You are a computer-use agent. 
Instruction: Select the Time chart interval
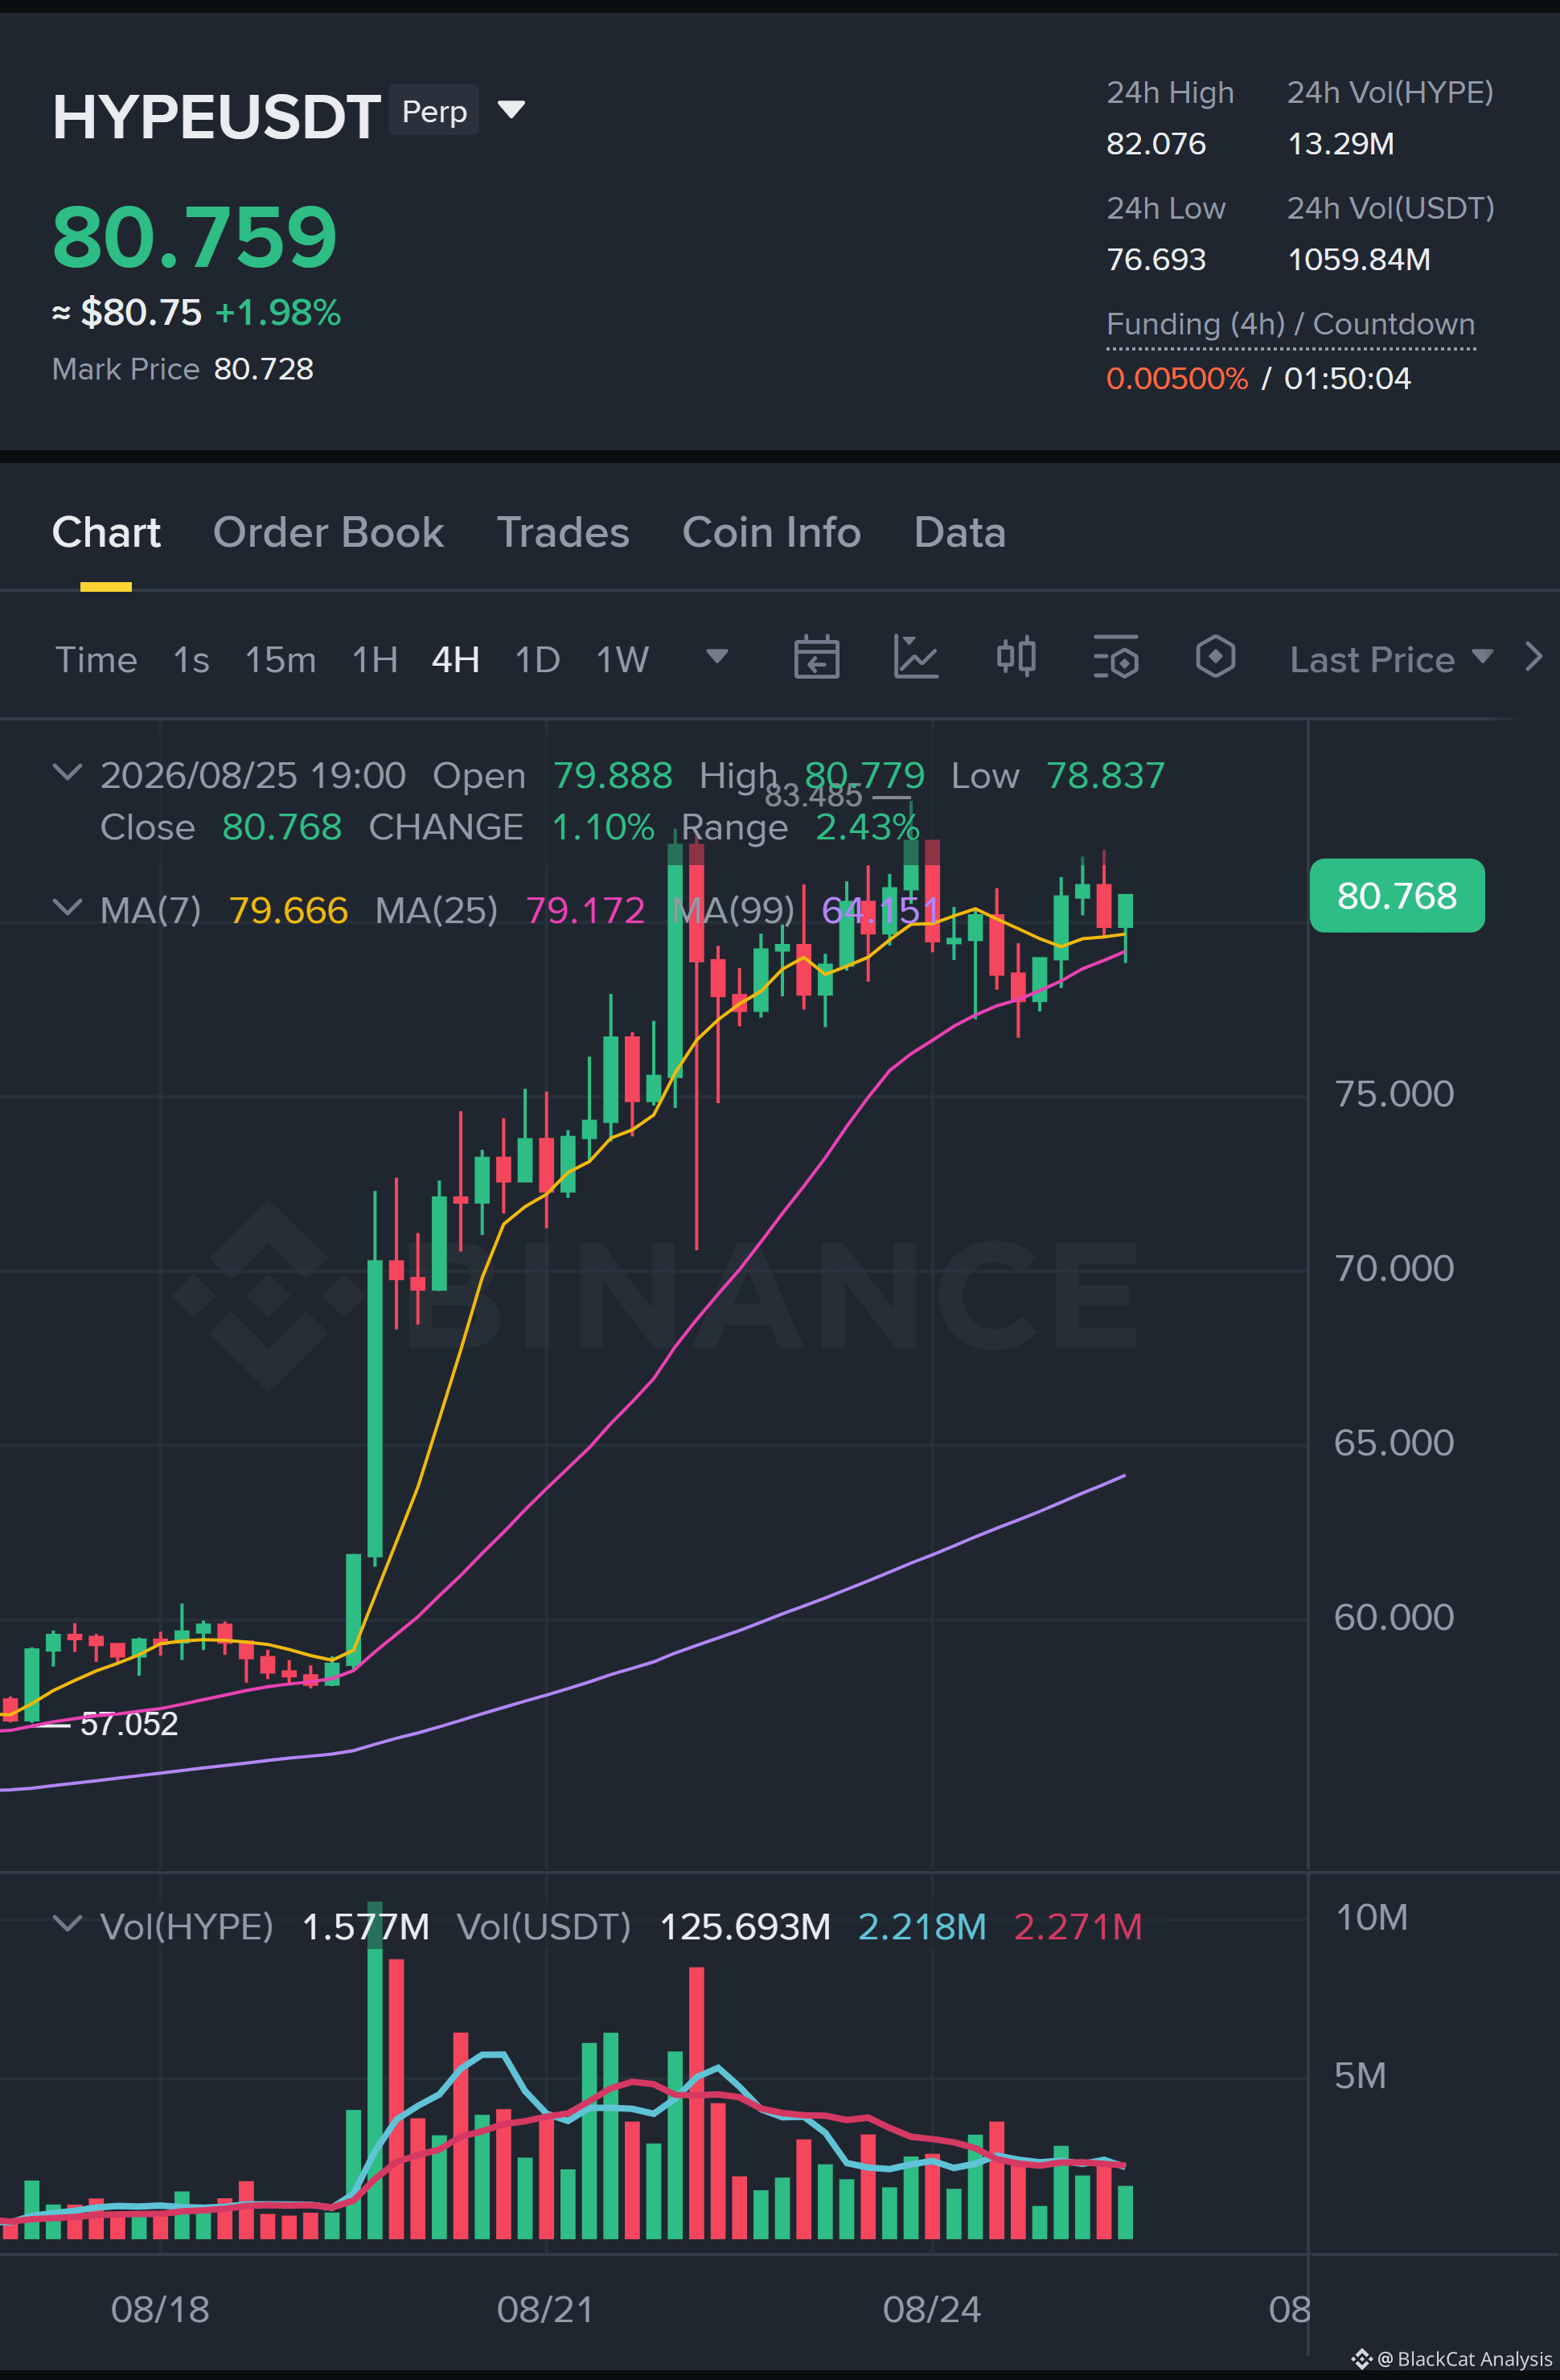coord(96,660)
